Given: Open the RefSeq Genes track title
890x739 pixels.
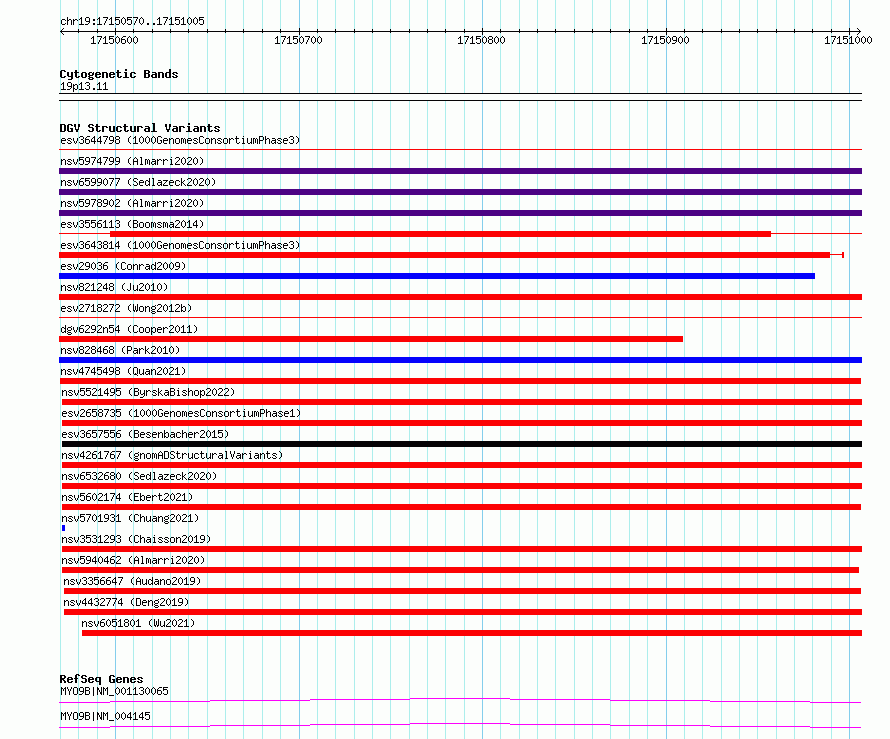Looking at the screenshot, I should point(102,679).
